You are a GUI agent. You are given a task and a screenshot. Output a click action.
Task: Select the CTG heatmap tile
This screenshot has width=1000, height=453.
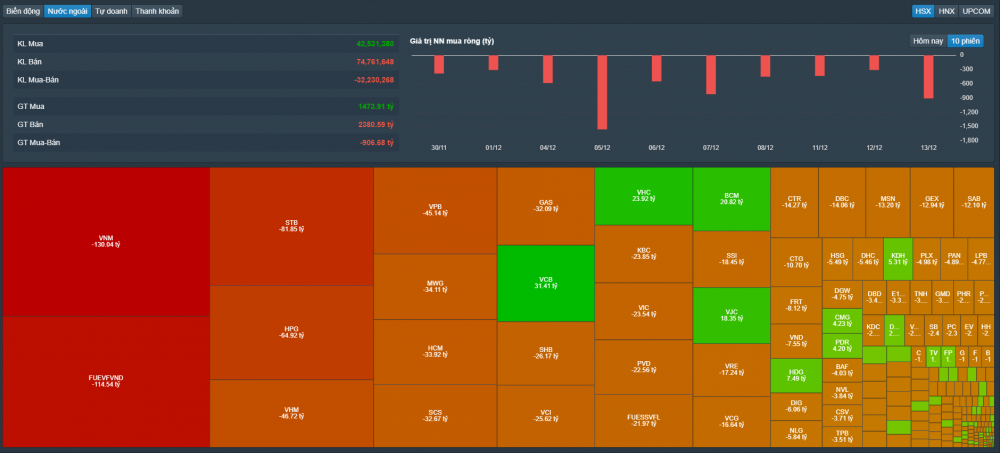coord(796,262)
